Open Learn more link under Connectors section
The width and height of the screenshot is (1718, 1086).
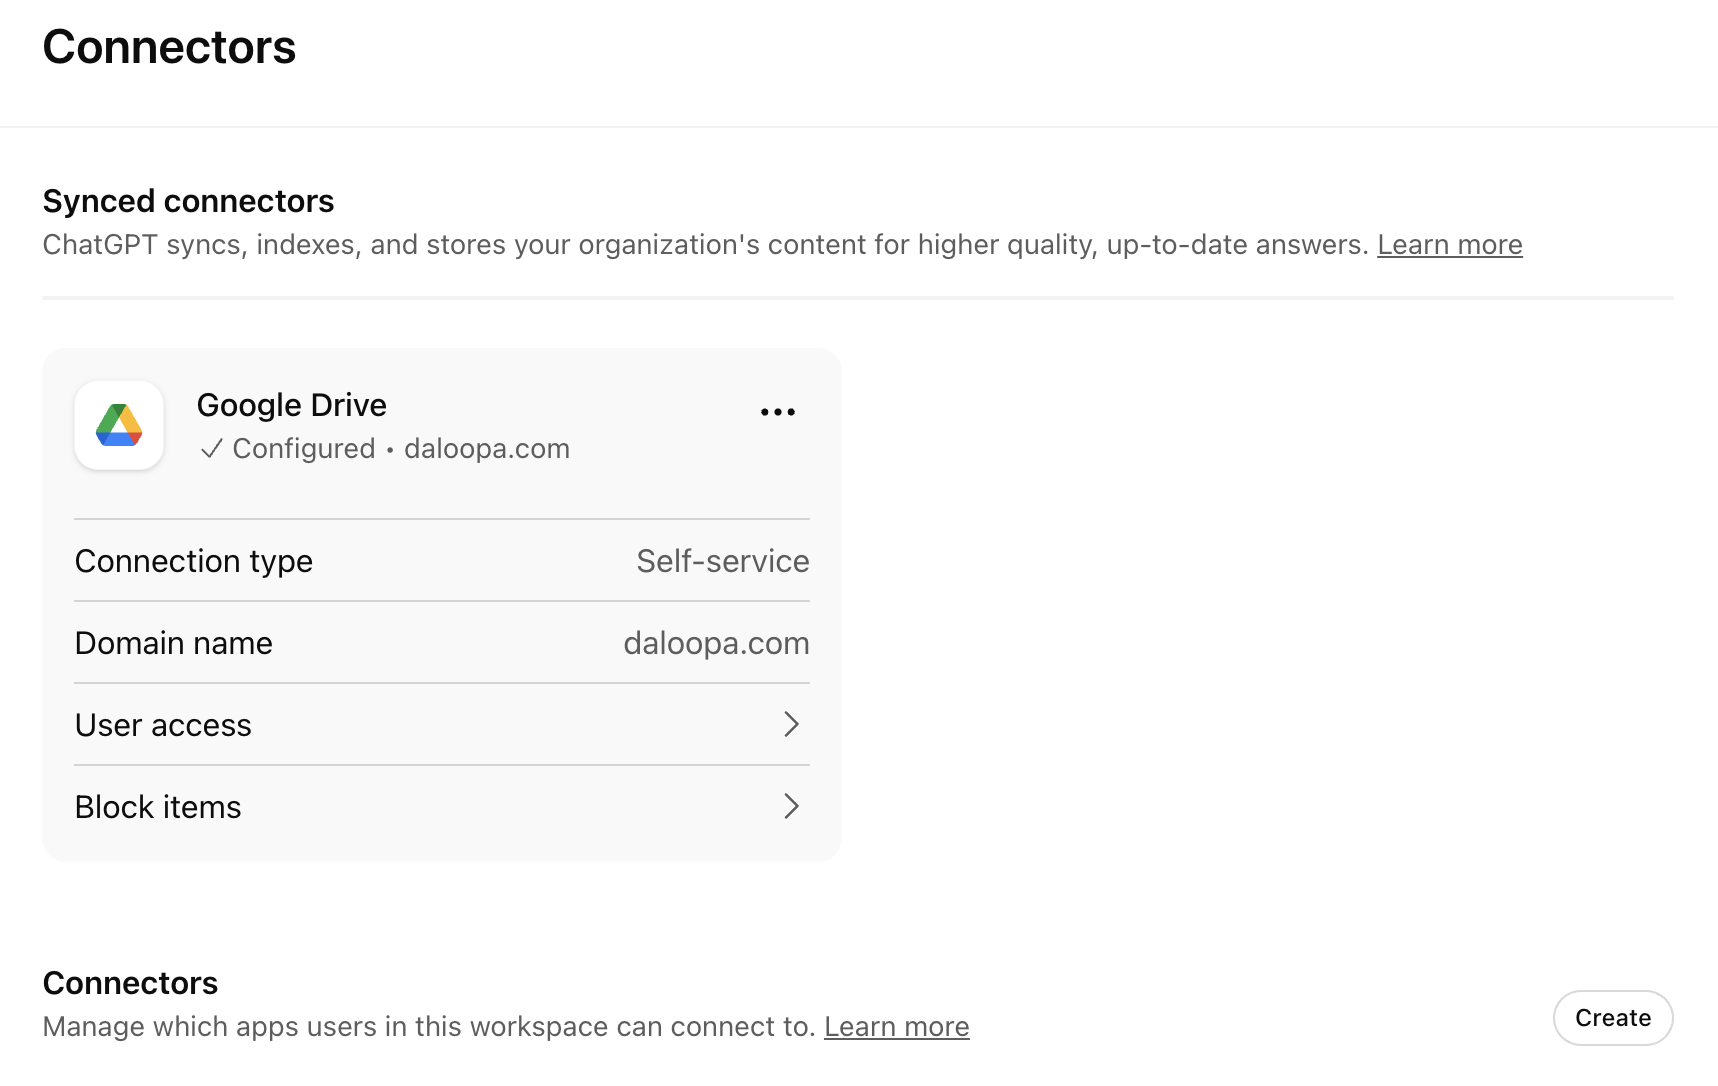(897, 1027)
